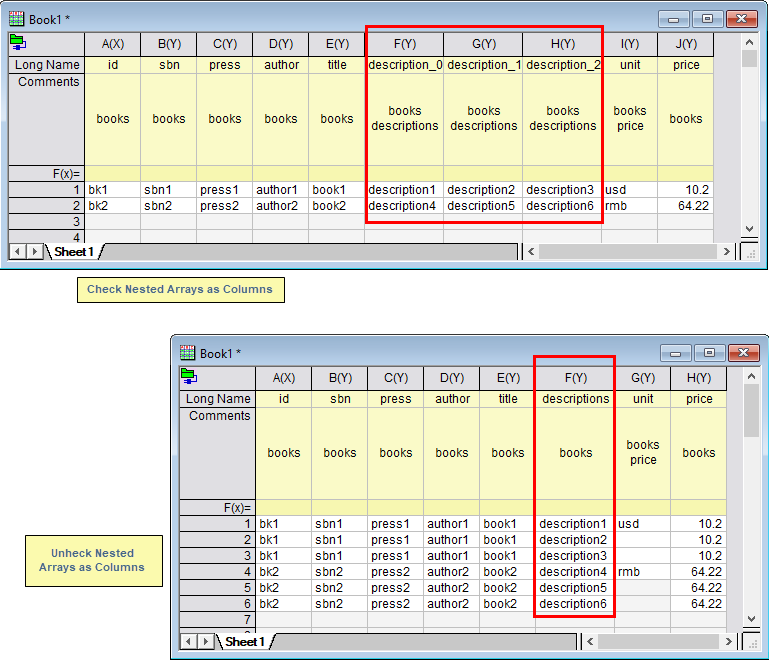This screenshot has width=769, height=661.
Task: Click F(x)= row label in top workbook
Action: [47, 174]
